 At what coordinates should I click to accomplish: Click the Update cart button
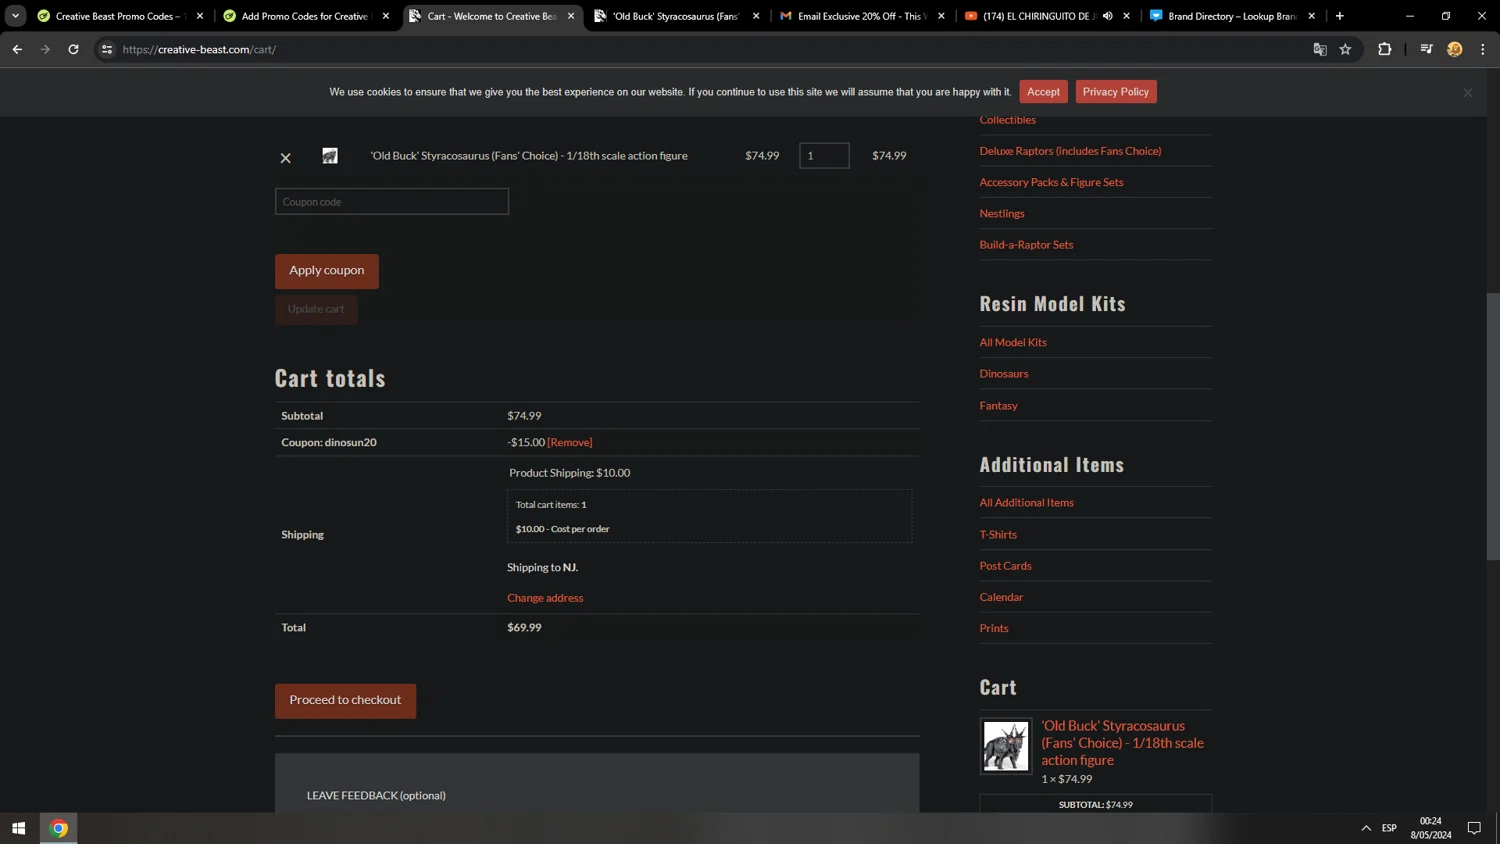[x=316, y=309]
